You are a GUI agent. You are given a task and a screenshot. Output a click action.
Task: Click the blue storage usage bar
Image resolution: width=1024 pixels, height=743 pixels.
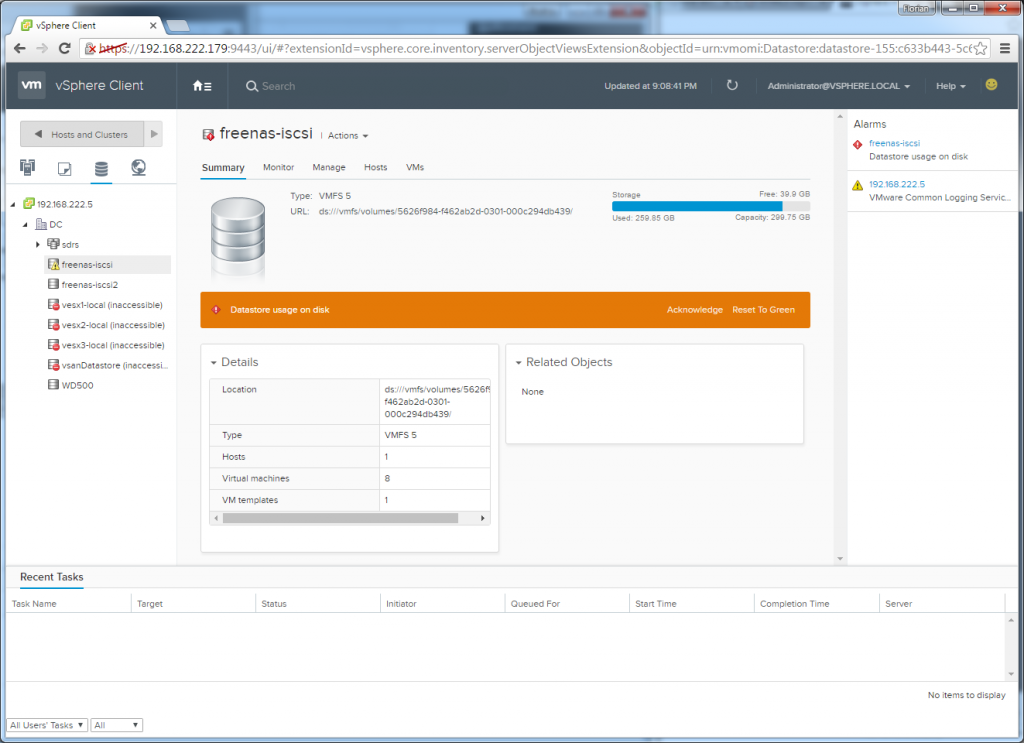[695, 206]
